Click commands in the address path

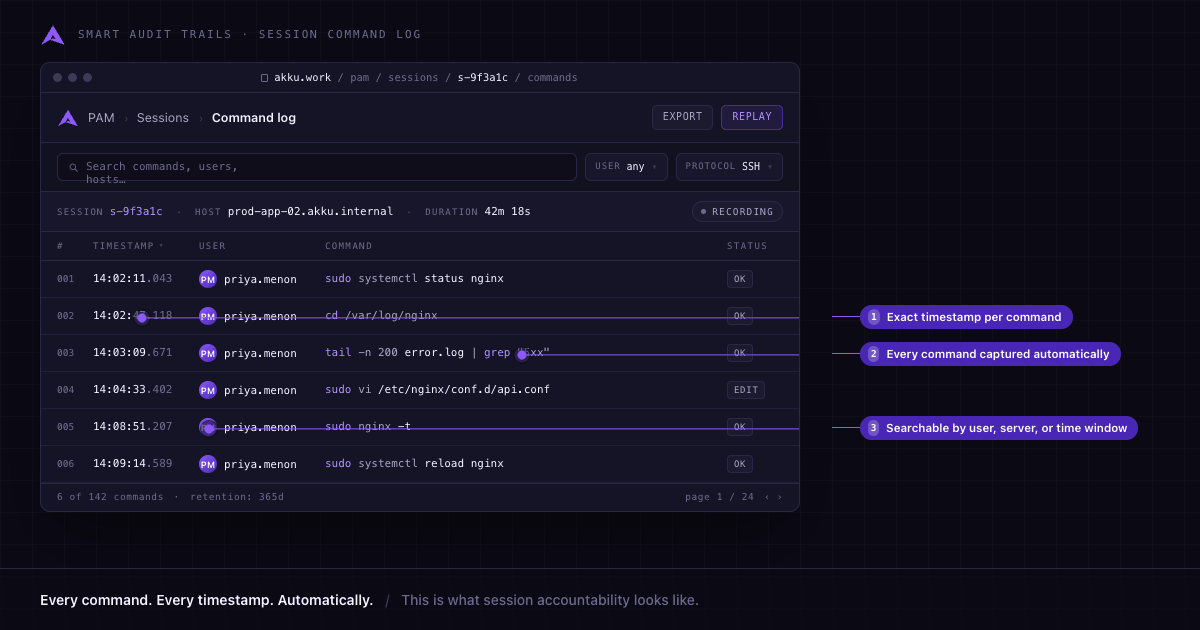coord(552,78)
